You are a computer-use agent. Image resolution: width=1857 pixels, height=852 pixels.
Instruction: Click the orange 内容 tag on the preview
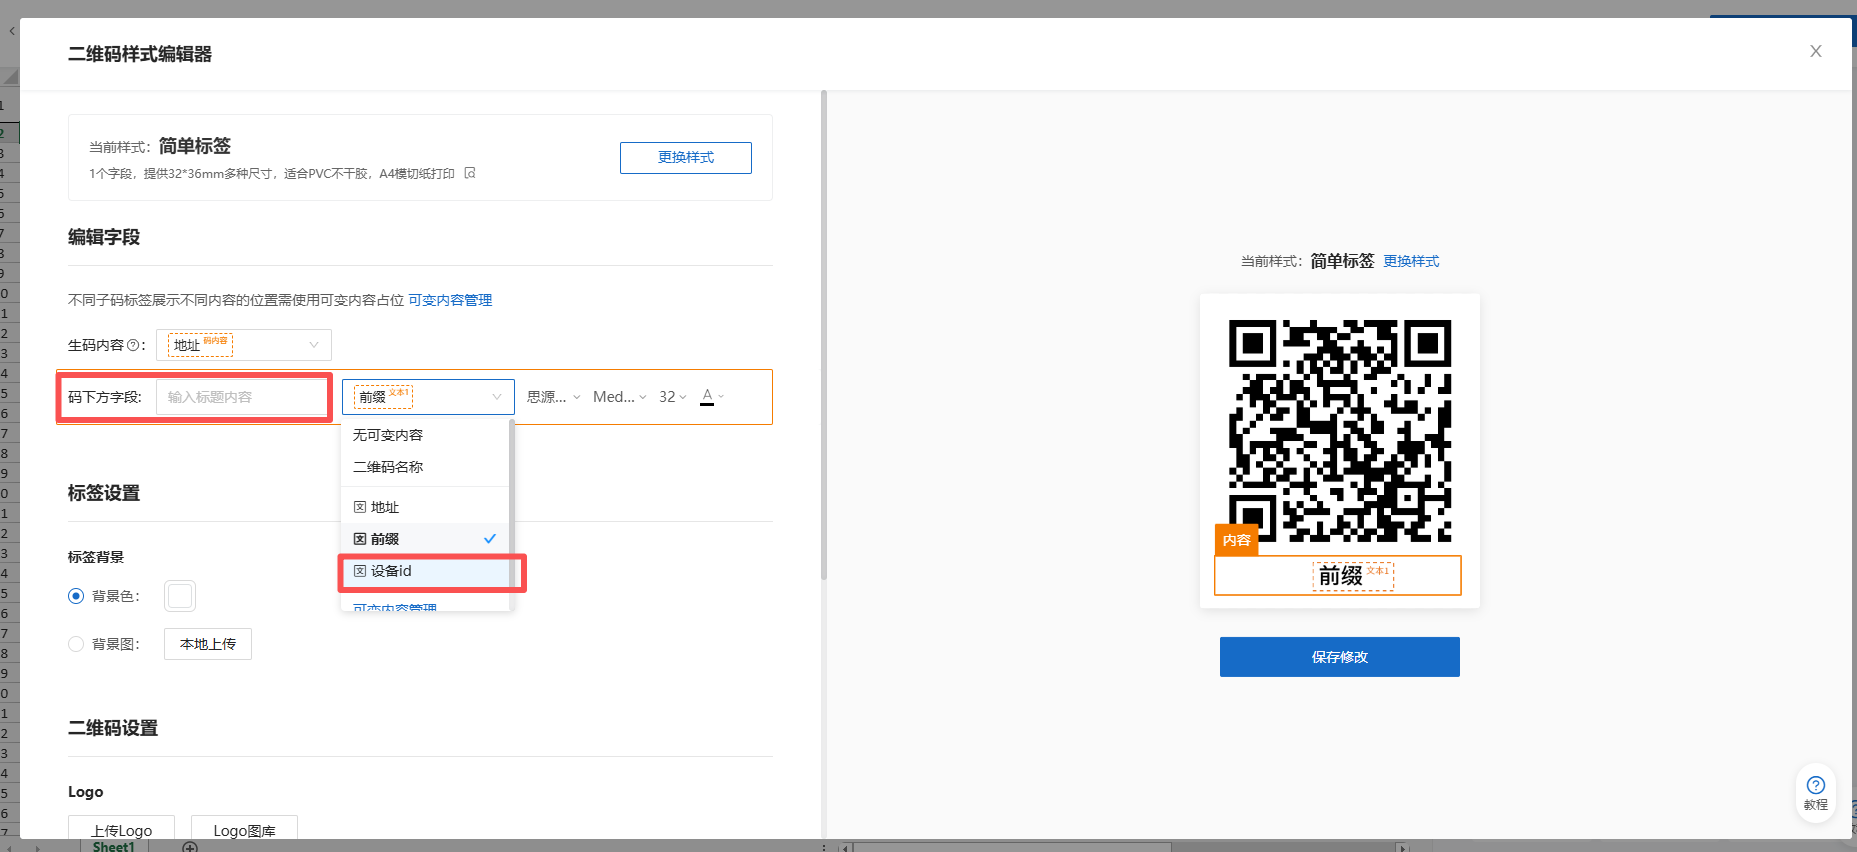(1236, 540)
